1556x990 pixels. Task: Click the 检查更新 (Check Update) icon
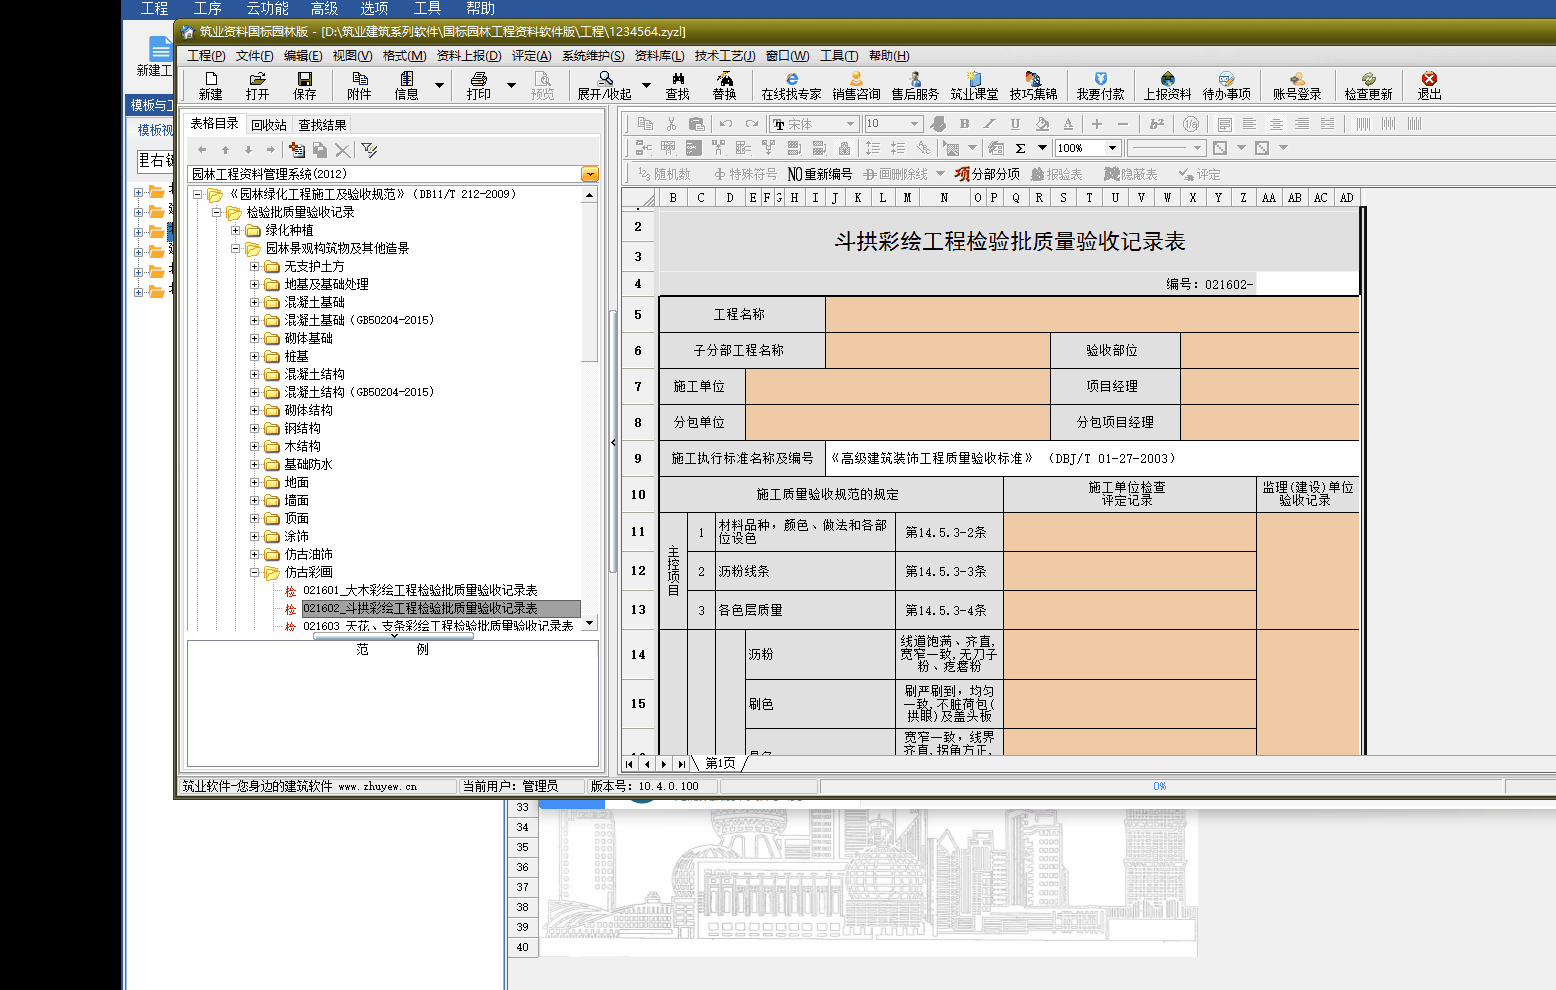tap(1368, 85)
